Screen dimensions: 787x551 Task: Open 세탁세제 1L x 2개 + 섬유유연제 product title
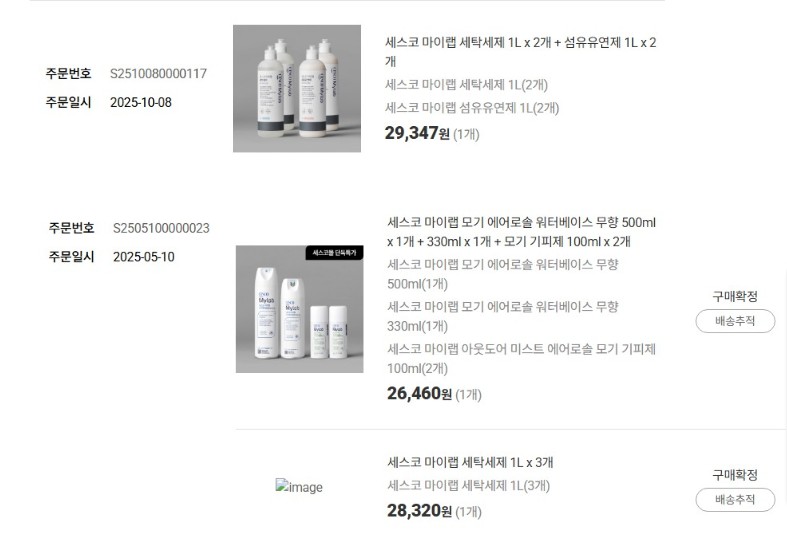pos(520,52)
